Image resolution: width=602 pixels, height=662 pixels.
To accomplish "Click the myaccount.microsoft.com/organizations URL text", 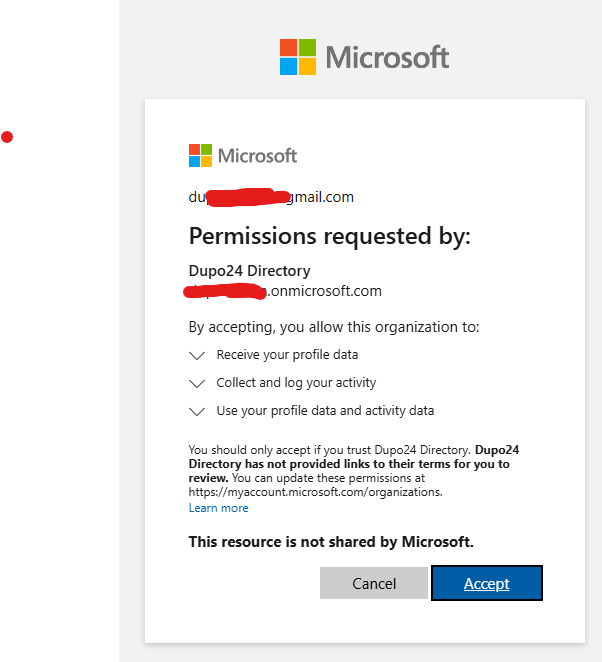I will pyautogui.click(x=315, y=492).
